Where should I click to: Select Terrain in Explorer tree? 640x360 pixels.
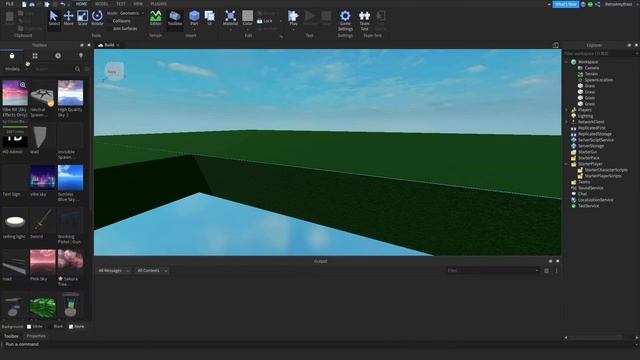point(591,74)
